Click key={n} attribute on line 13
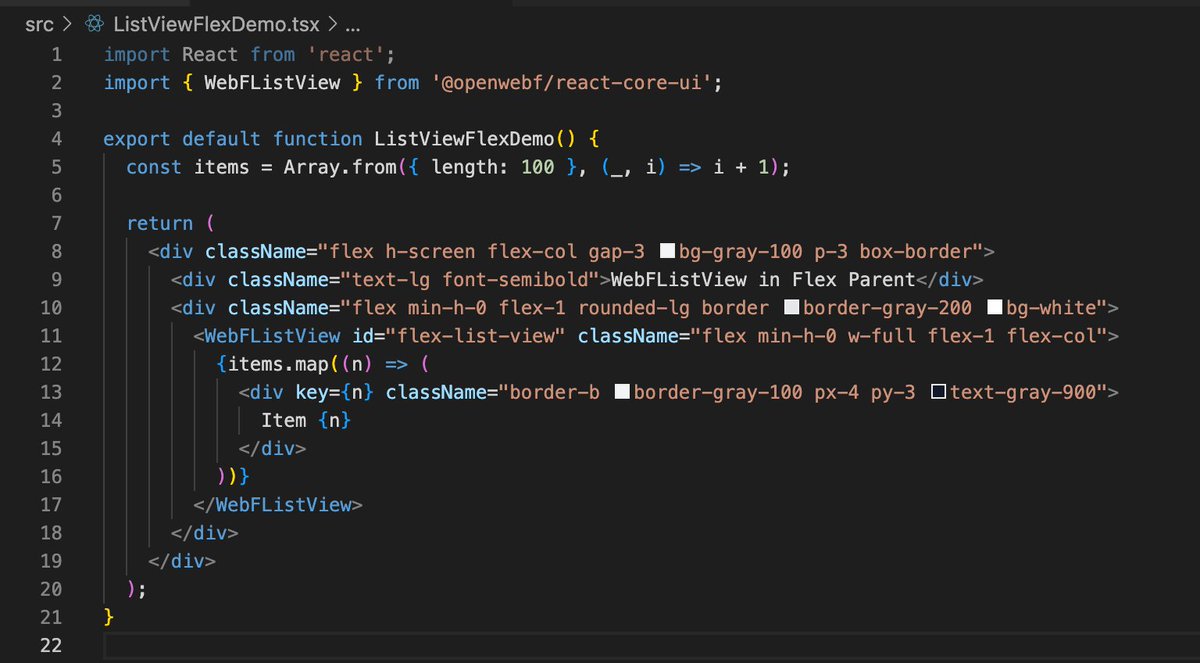The width and height of the screenshot is (1200, 663). pos(335,392)
